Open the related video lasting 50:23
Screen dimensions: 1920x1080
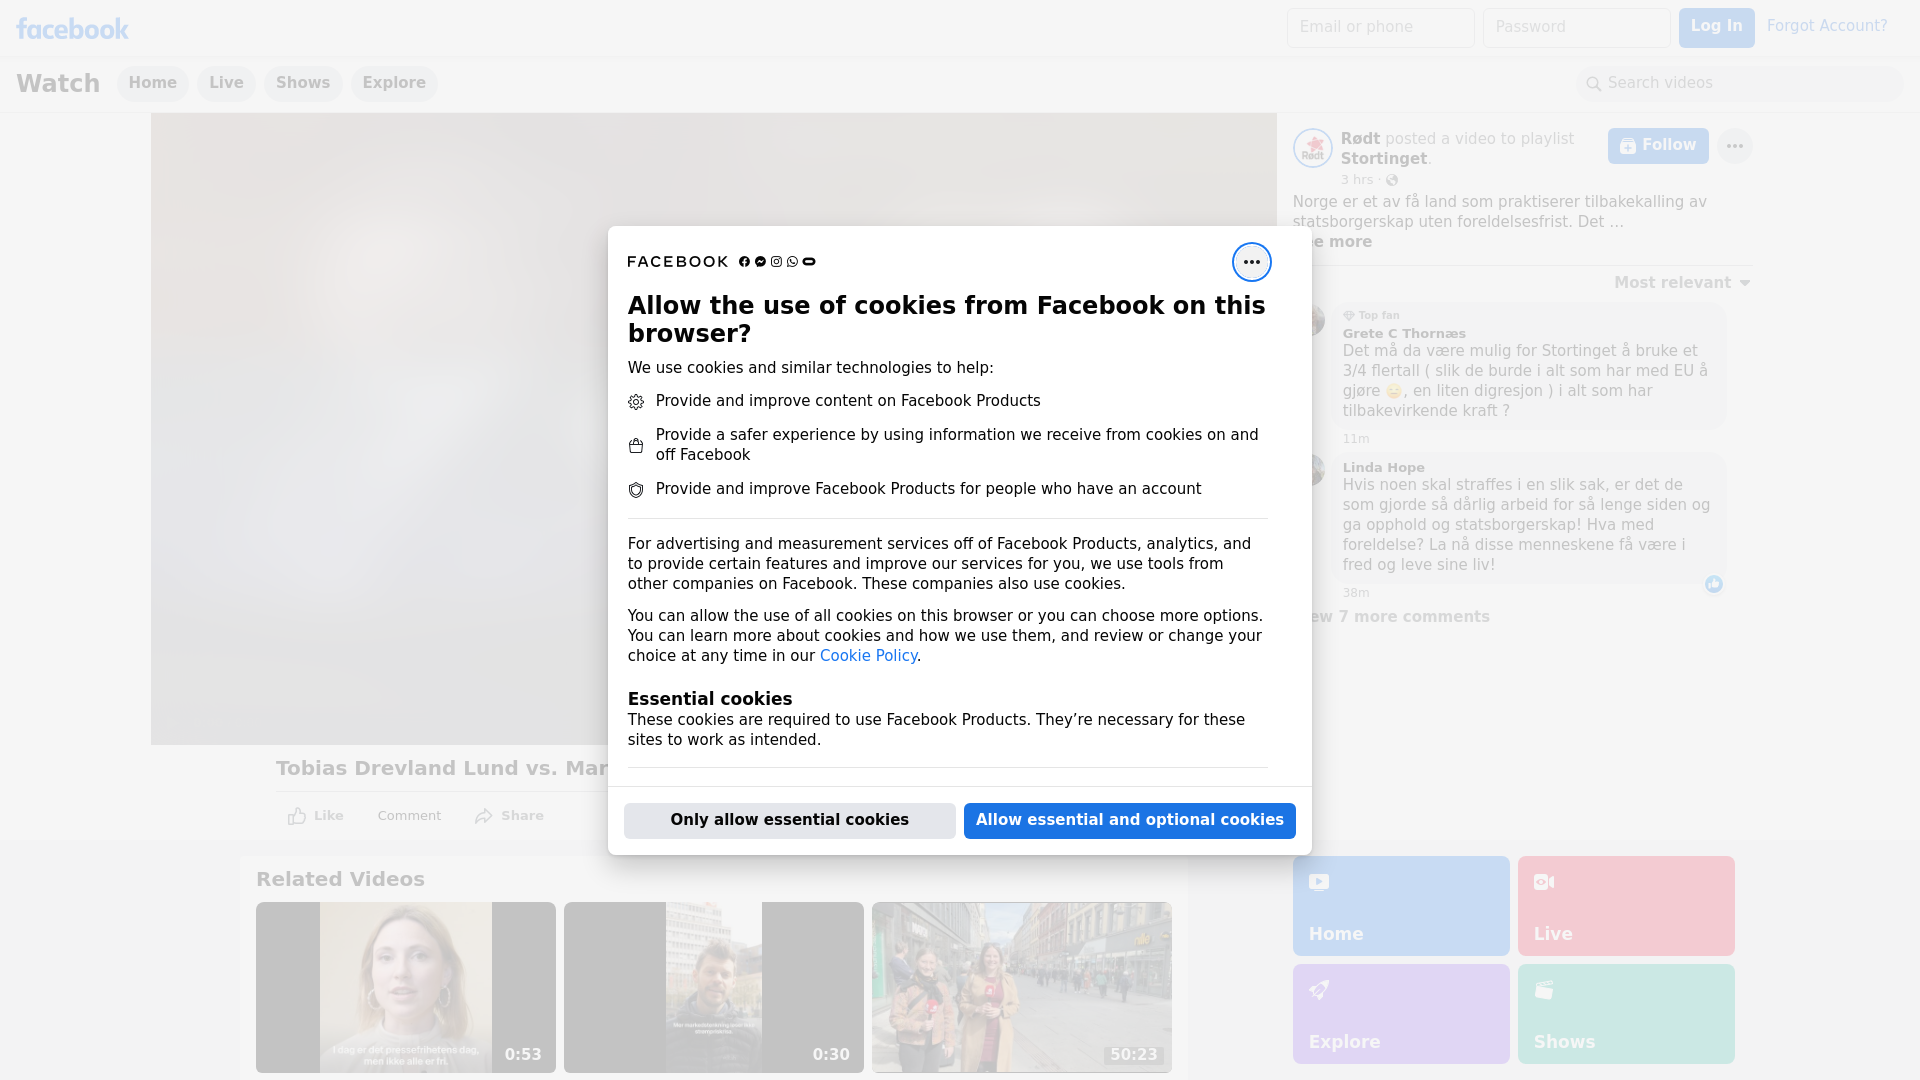click(1021, 987)
